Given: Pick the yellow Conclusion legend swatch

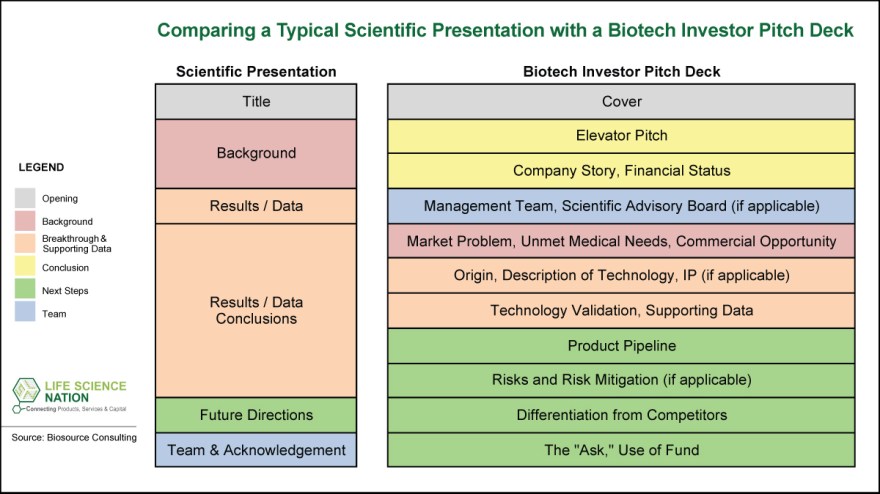Looking at the screenshot, I should pyautogui.click(x=24, y=267).
